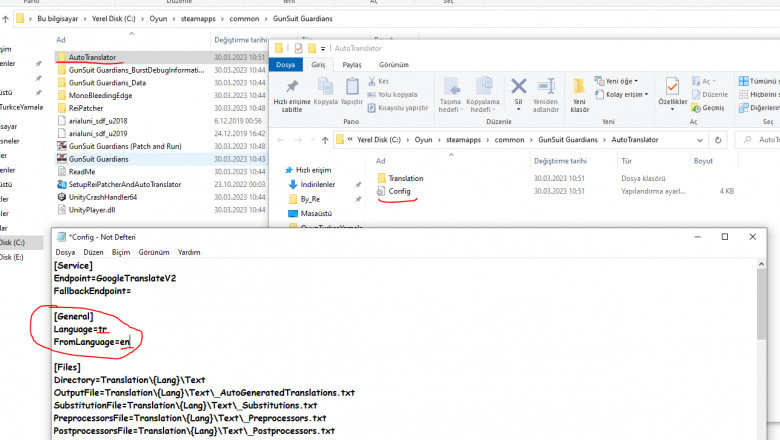Click the Yeniden adlandır rename icon

(x=545, y=88)
